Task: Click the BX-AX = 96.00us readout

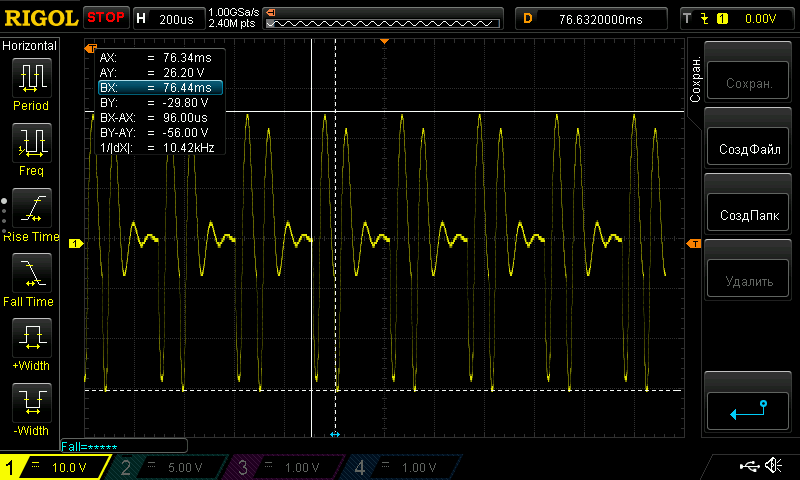Action: (154, 117)
